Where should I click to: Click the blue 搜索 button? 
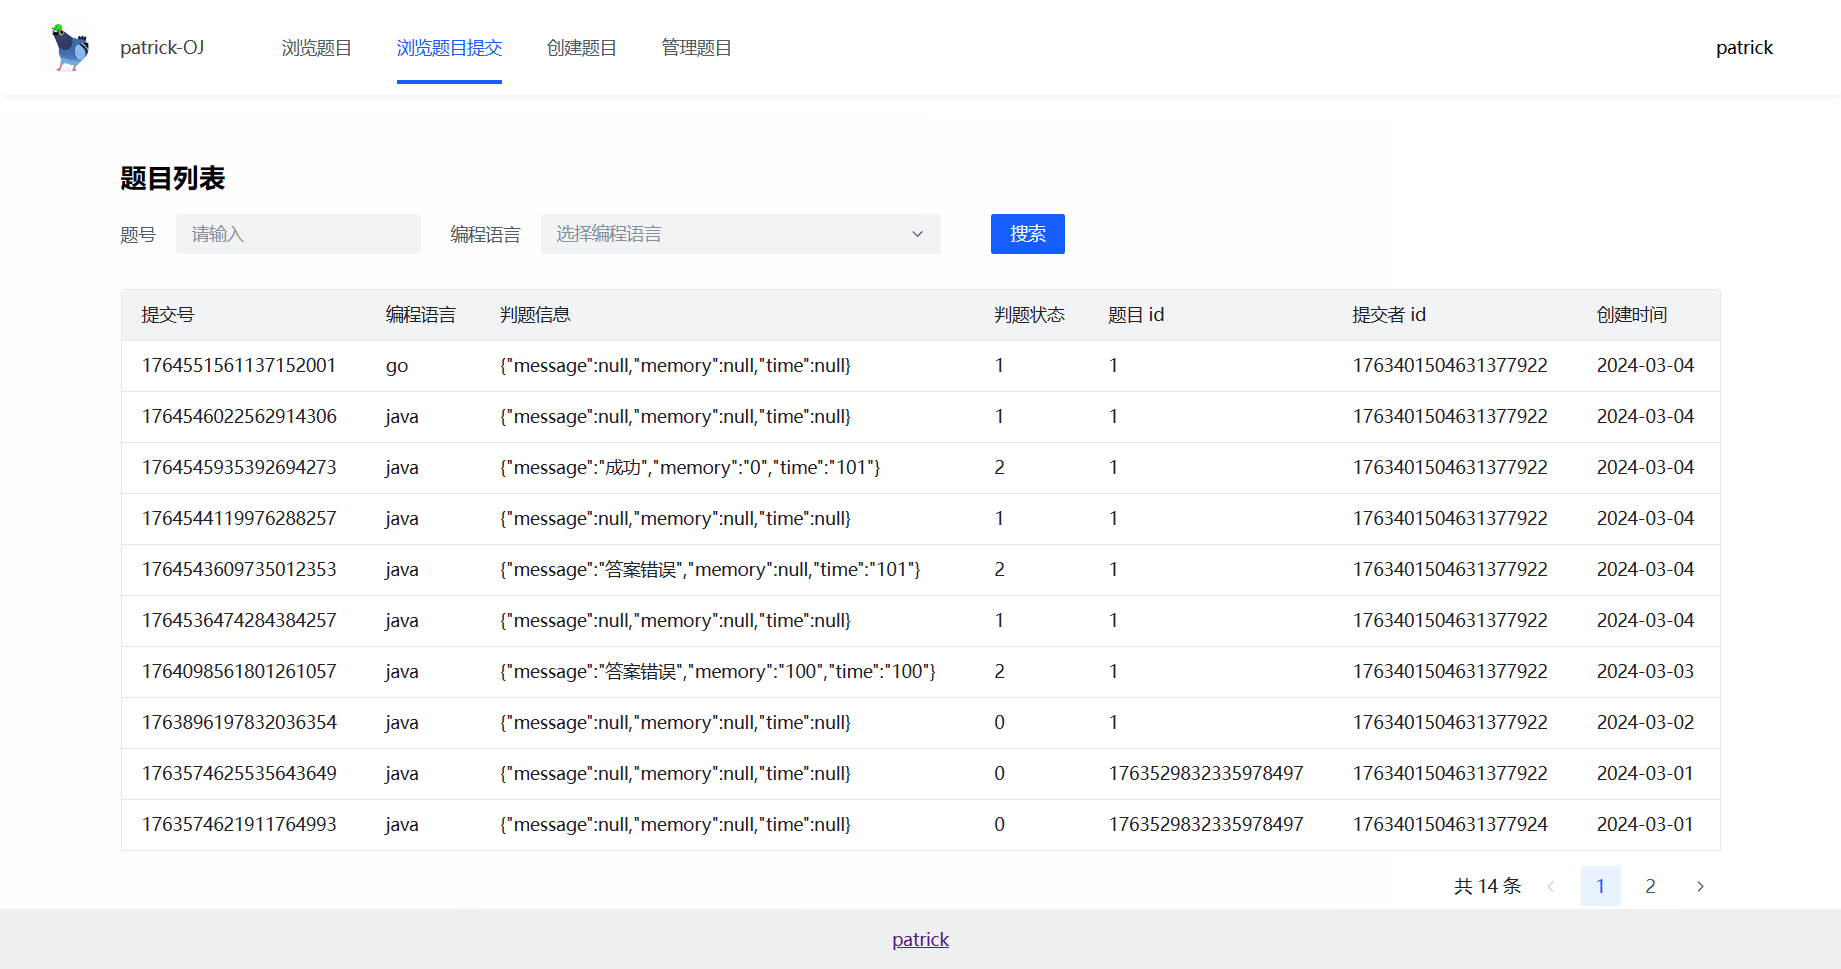click(x=1027, y=234)
